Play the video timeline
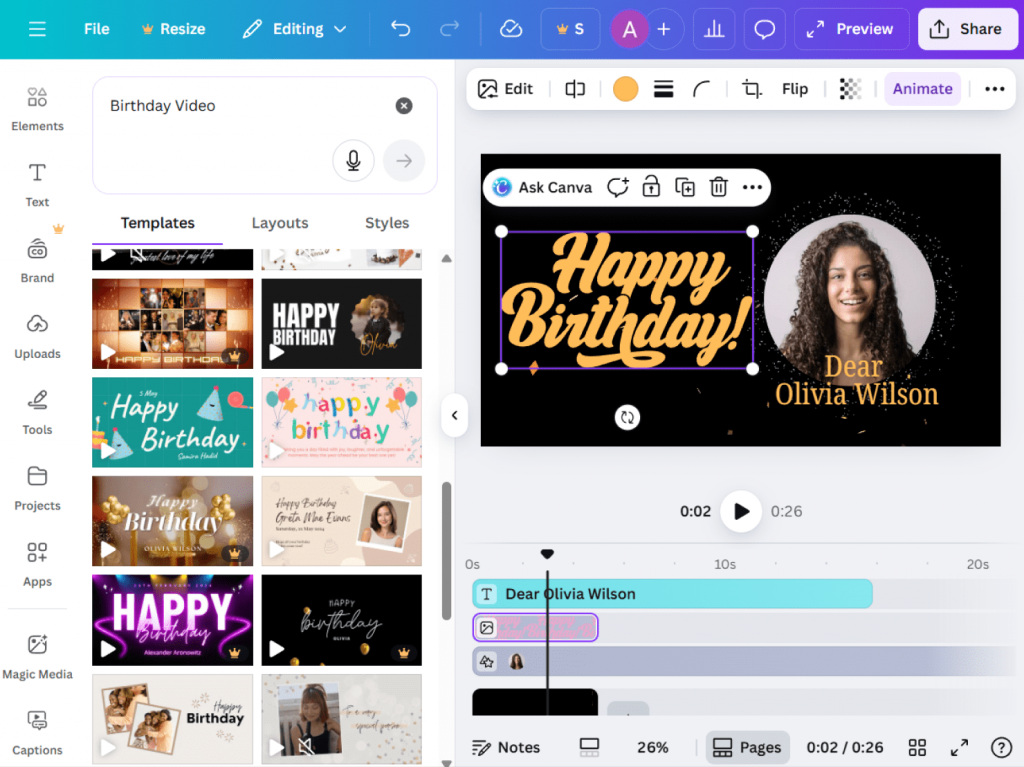 pos(741,511)
